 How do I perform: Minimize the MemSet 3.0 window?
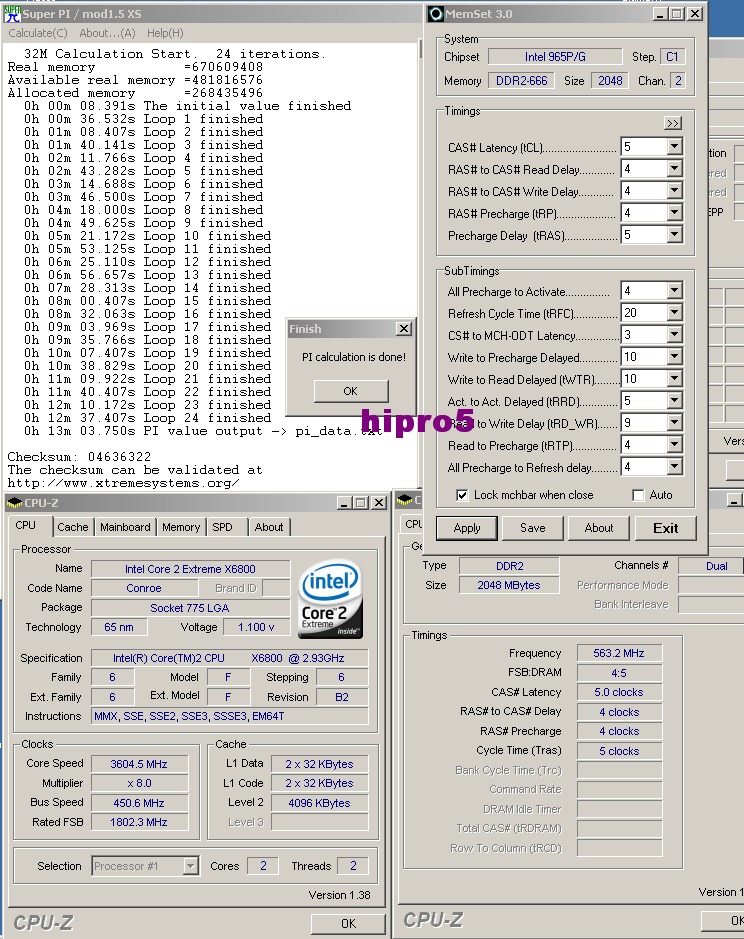point(660,14)
